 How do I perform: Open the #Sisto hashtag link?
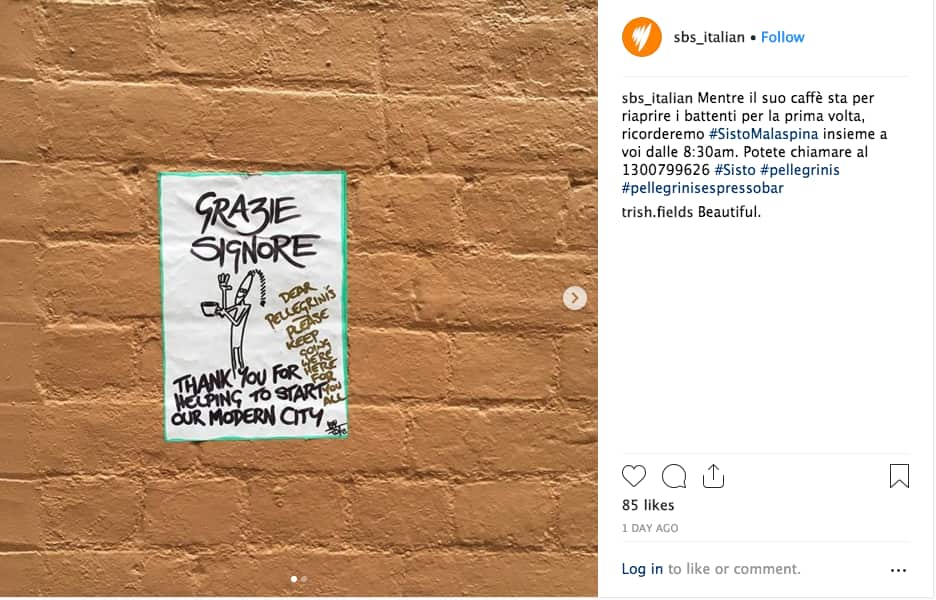[735, 170]
